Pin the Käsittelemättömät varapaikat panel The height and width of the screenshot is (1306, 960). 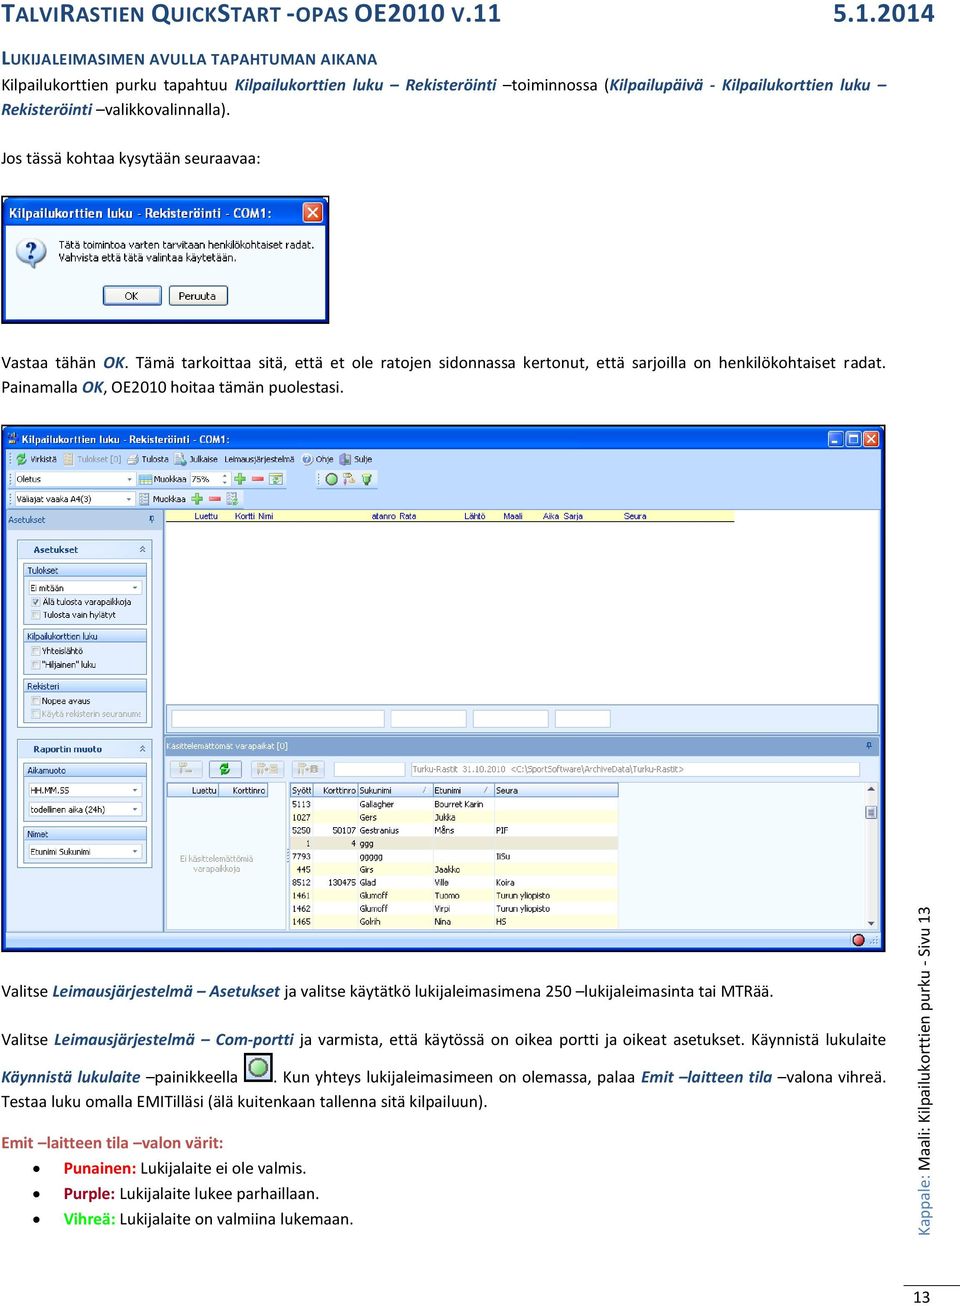coord(869,746)
